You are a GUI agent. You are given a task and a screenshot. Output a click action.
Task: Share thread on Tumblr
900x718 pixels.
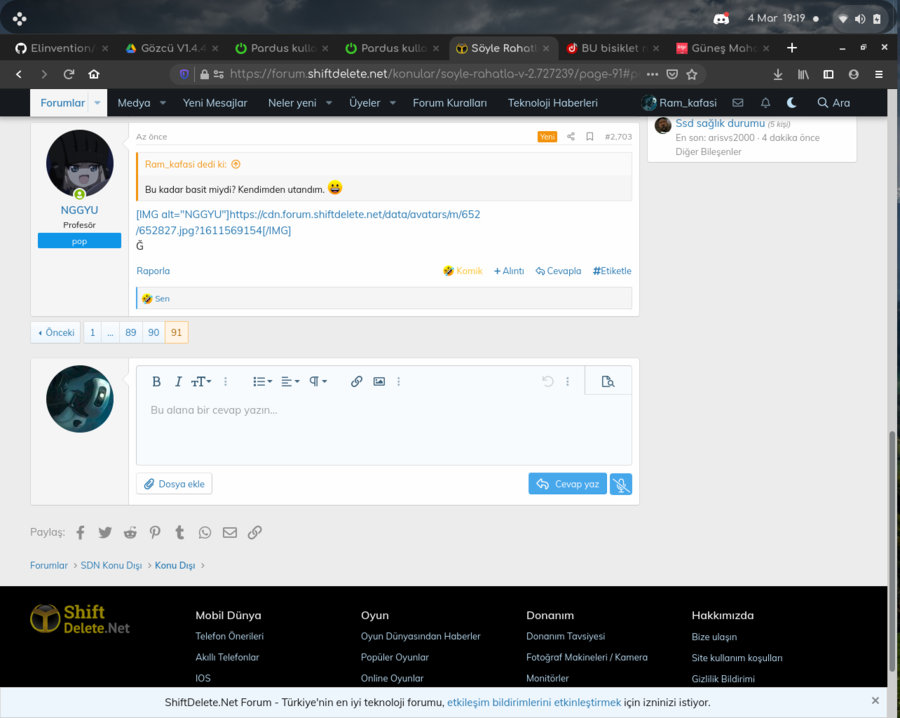click(180, 533)
